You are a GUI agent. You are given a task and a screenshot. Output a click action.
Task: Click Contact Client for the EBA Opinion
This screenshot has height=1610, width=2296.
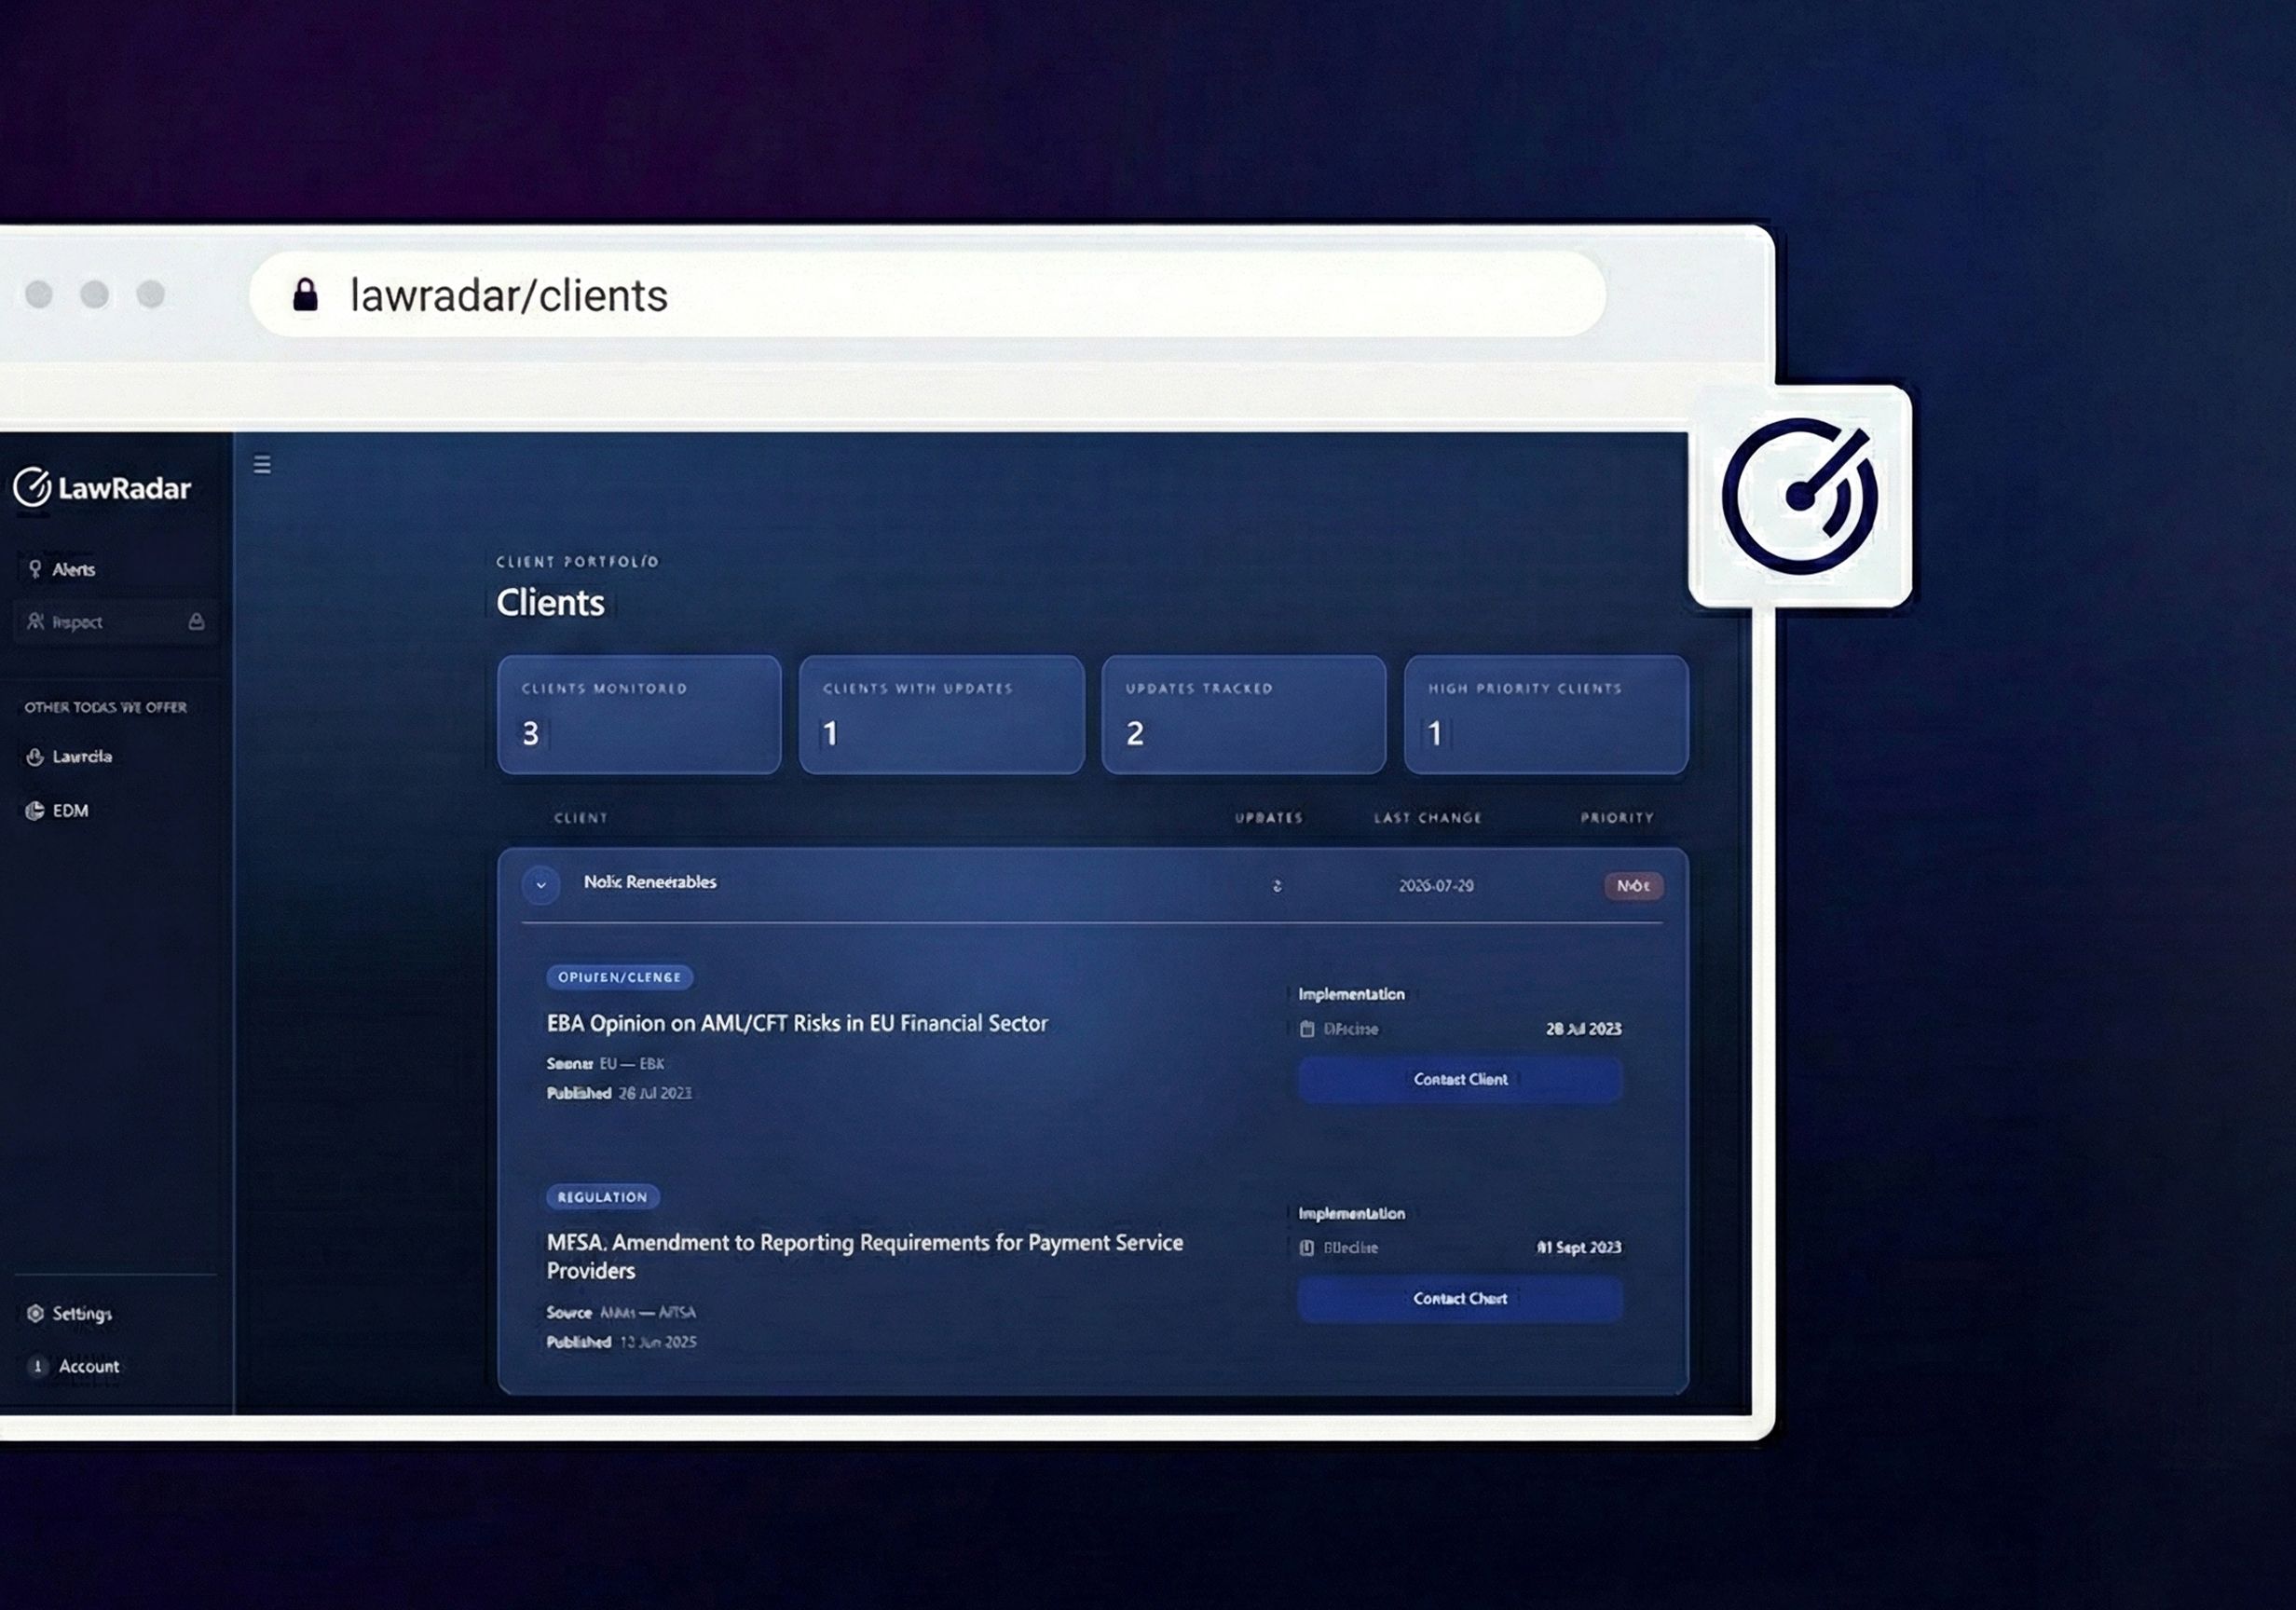click(1458, 1080)
